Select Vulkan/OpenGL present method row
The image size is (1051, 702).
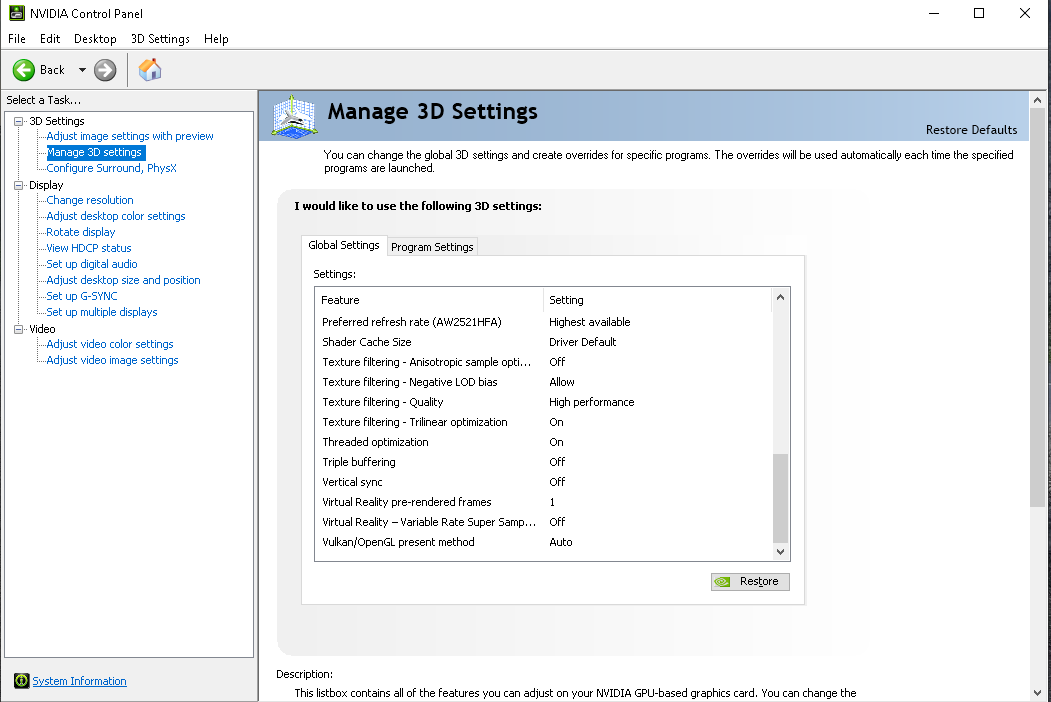(x=544, y=542)
